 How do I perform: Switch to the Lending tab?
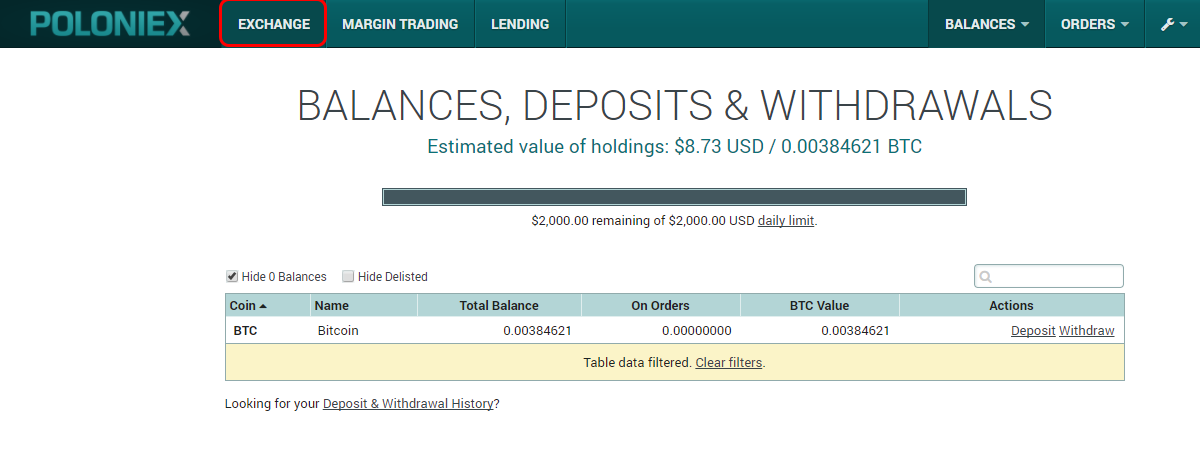pos(520,24)
